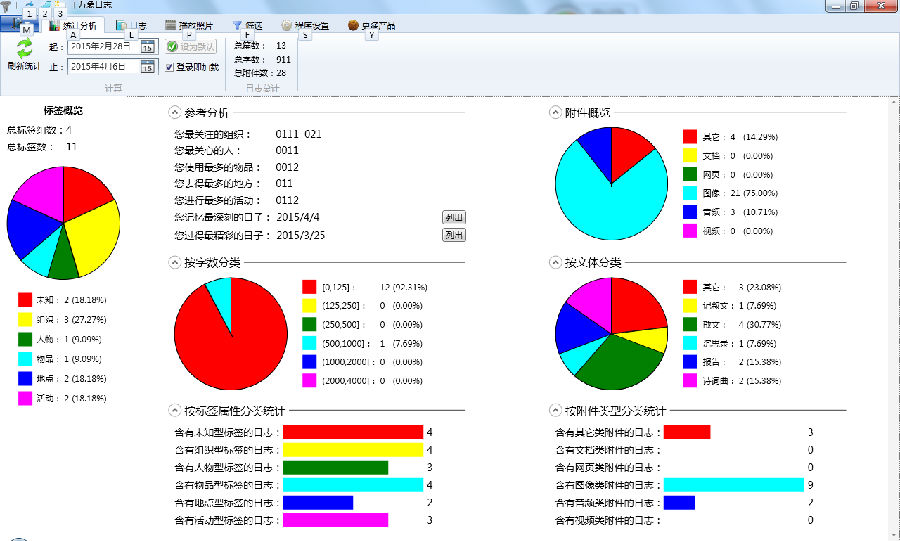Click the 设为默认 button with green checkmark
Image resolution: width=900 pixels, height=541 pixels.
click(x=190, y=47)
